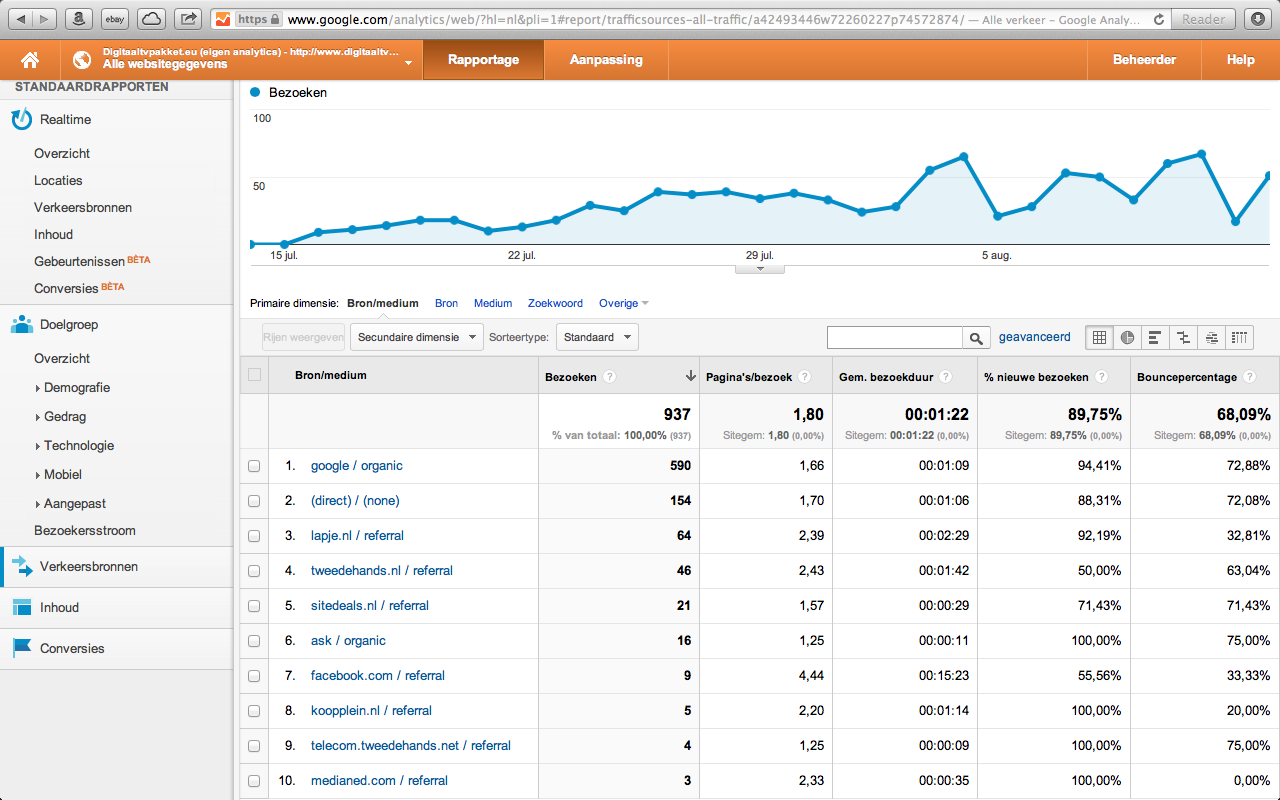The image size is (1280, 800).
Task: Open help tooltip for Pagina's/bezoek column
Action: coord(804,377)
